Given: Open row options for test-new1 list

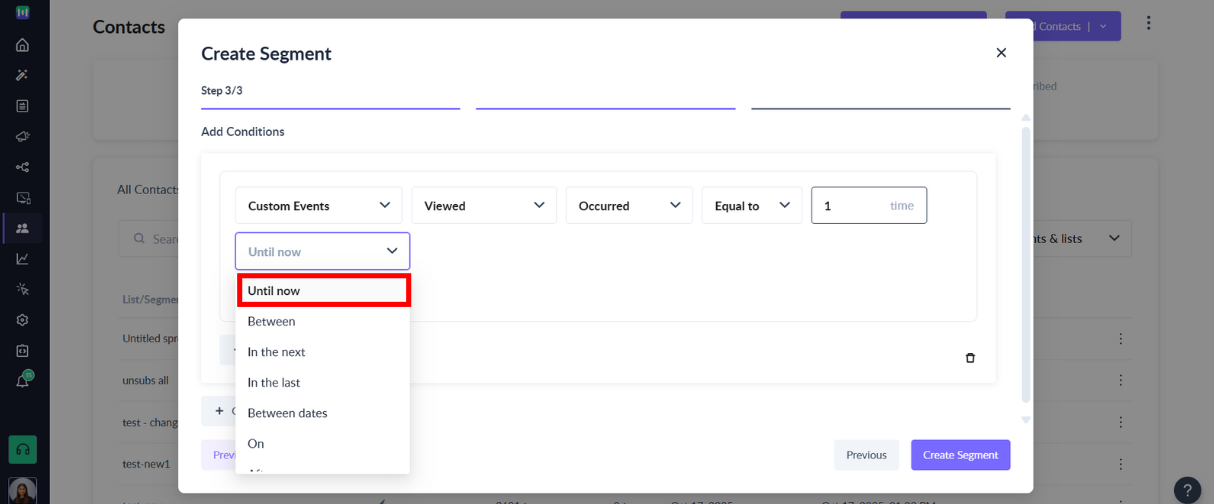Looking at the screenshot, I should pos(1121,464).
